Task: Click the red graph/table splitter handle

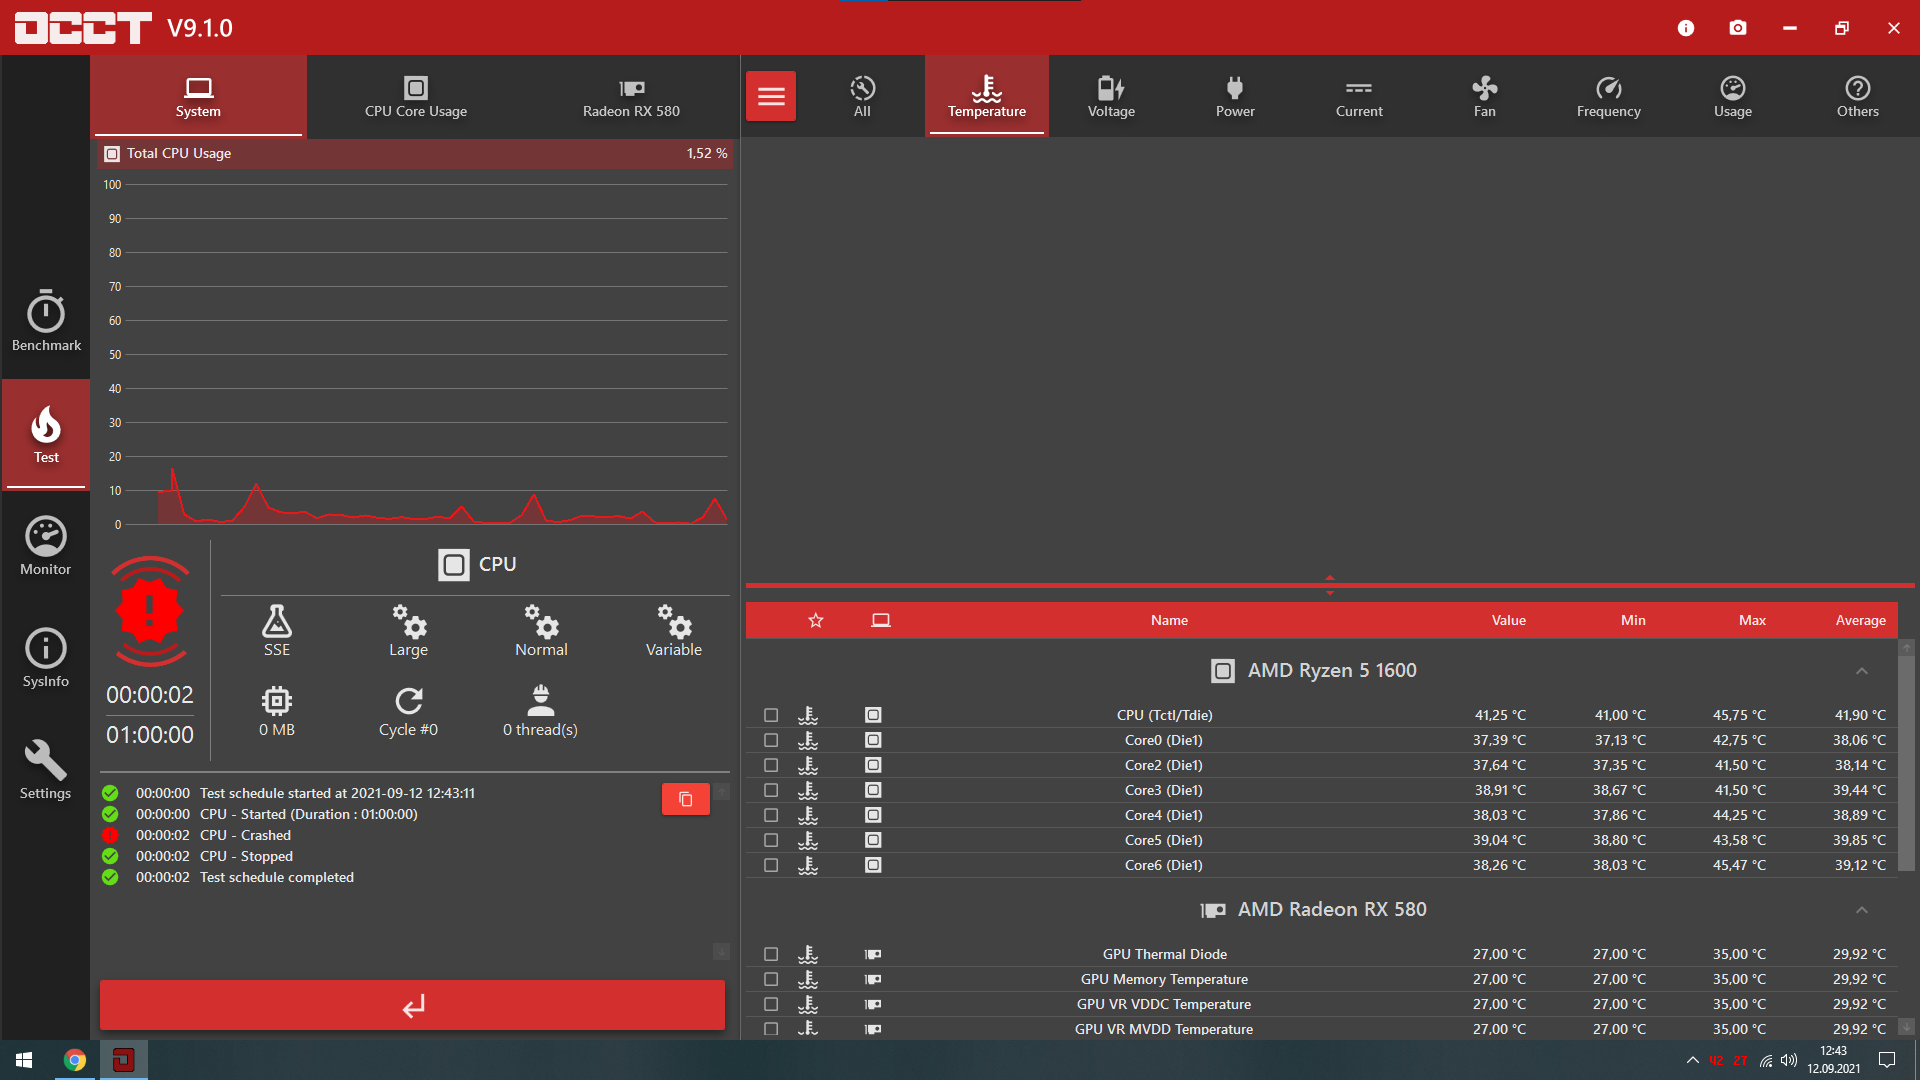Action: click(1330, 585)
